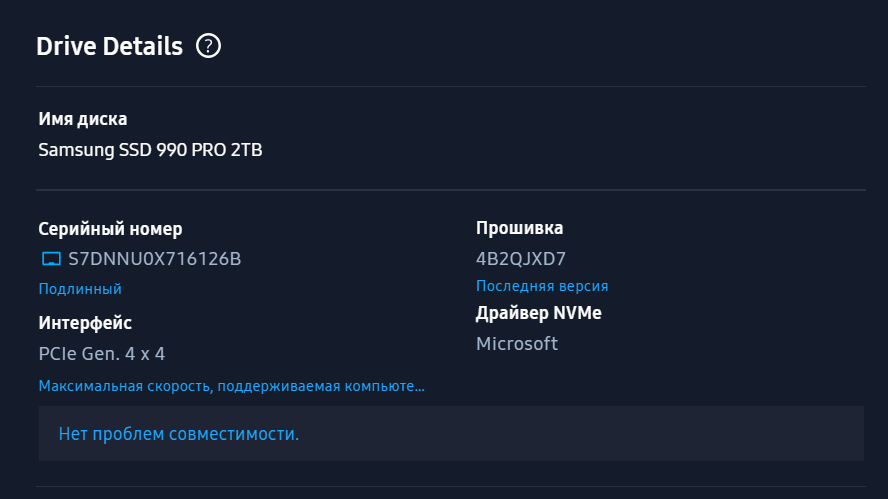Click the Нет проблем совместимости message
The width and height of the screenshot is (888, 499).
[x=178, y=434]
